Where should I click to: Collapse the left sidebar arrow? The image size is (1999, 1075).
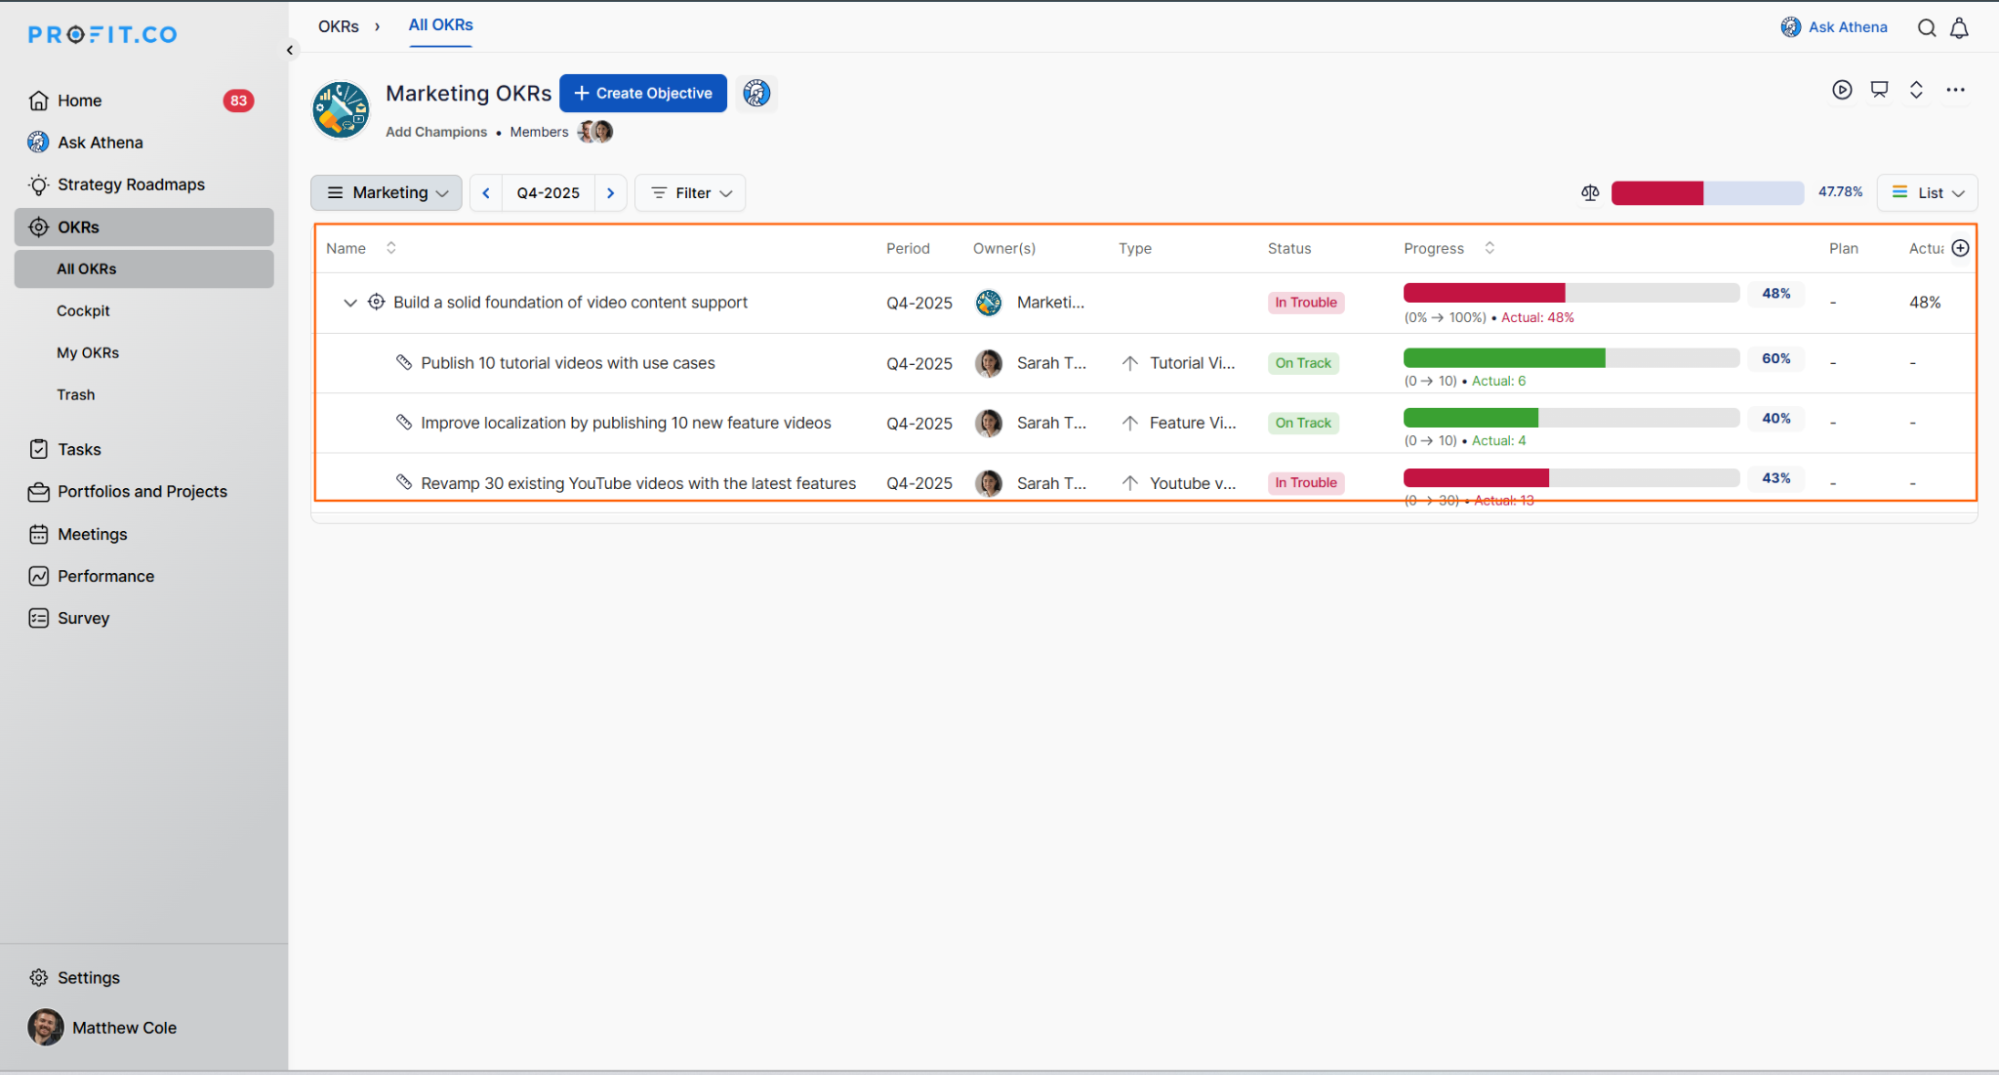pos(290,50)
